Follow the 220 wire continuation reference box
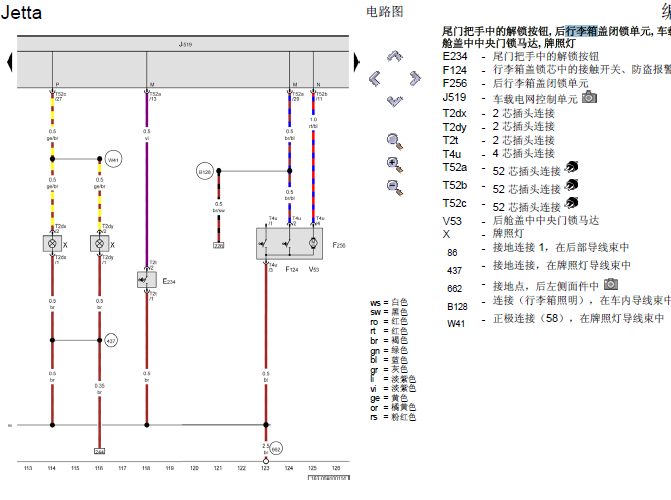 [219, 246]
